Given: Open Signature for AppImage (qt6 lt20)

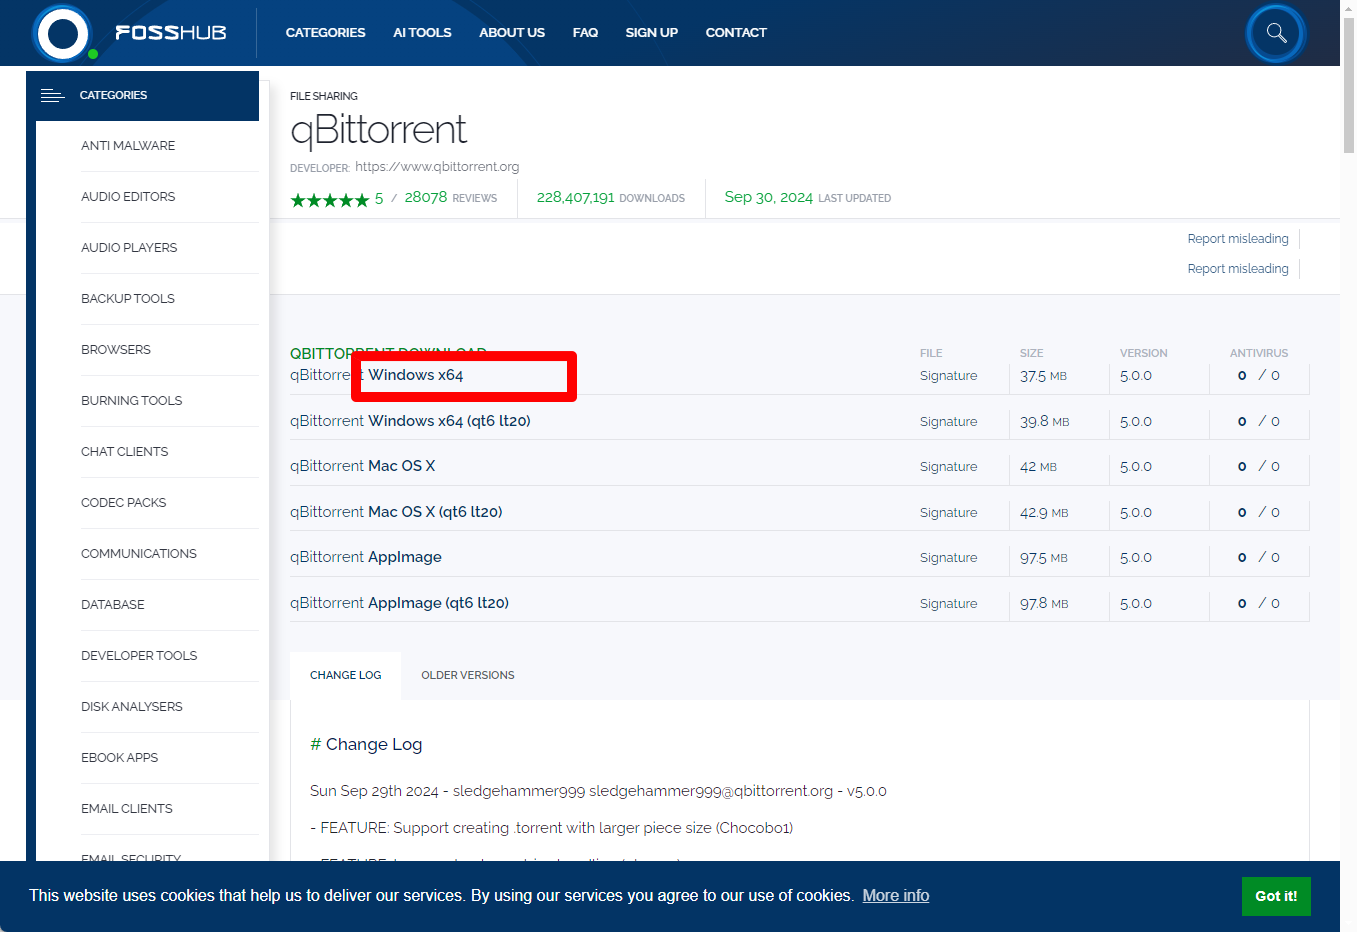Looking at the screenshot, I should [948, 604].
